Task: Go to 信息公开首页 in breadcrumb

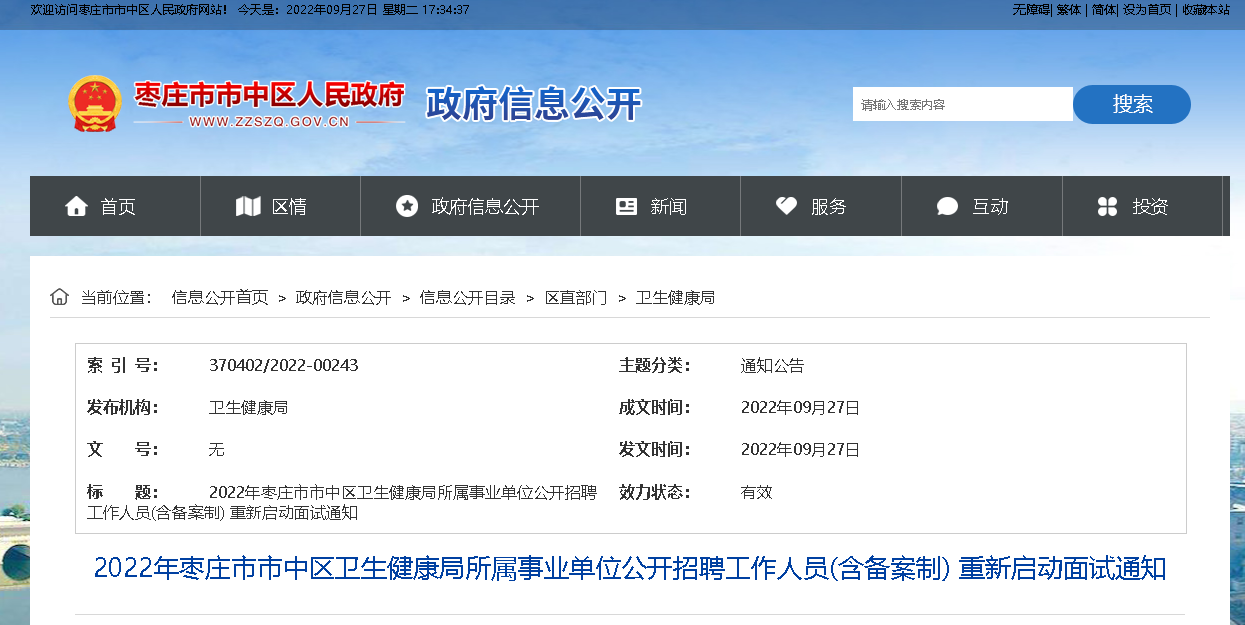Action: [x=220, y=298]
